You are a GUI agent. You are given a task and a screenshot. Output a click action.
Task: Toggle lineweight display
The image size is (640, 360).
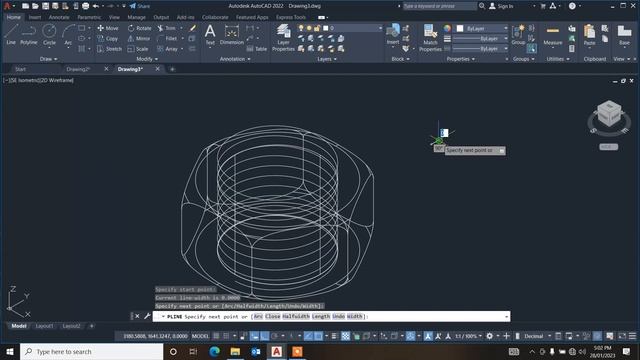pos(334,336)
